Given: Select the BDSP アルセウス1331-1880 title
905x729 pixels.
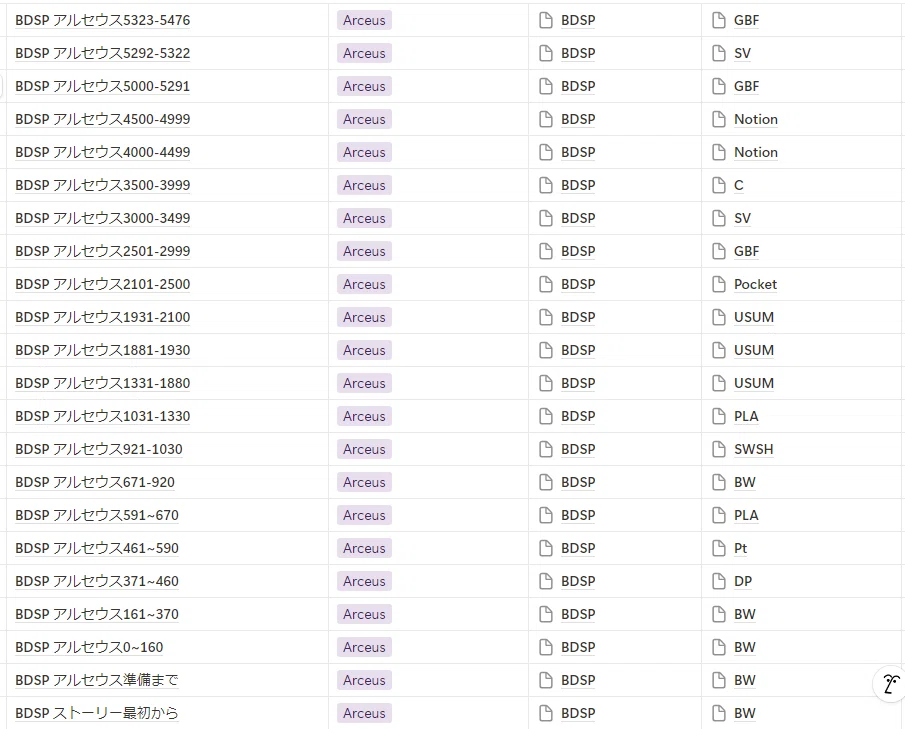Looking at the screenshot, I should [102, 383].
